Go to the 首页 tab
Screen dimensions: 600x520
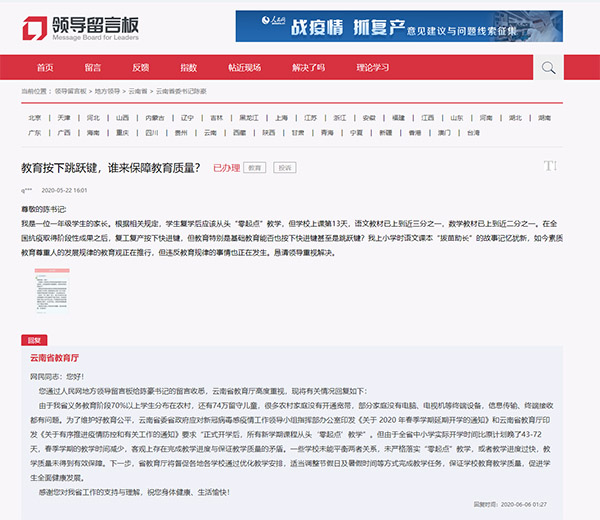point(45,68)
